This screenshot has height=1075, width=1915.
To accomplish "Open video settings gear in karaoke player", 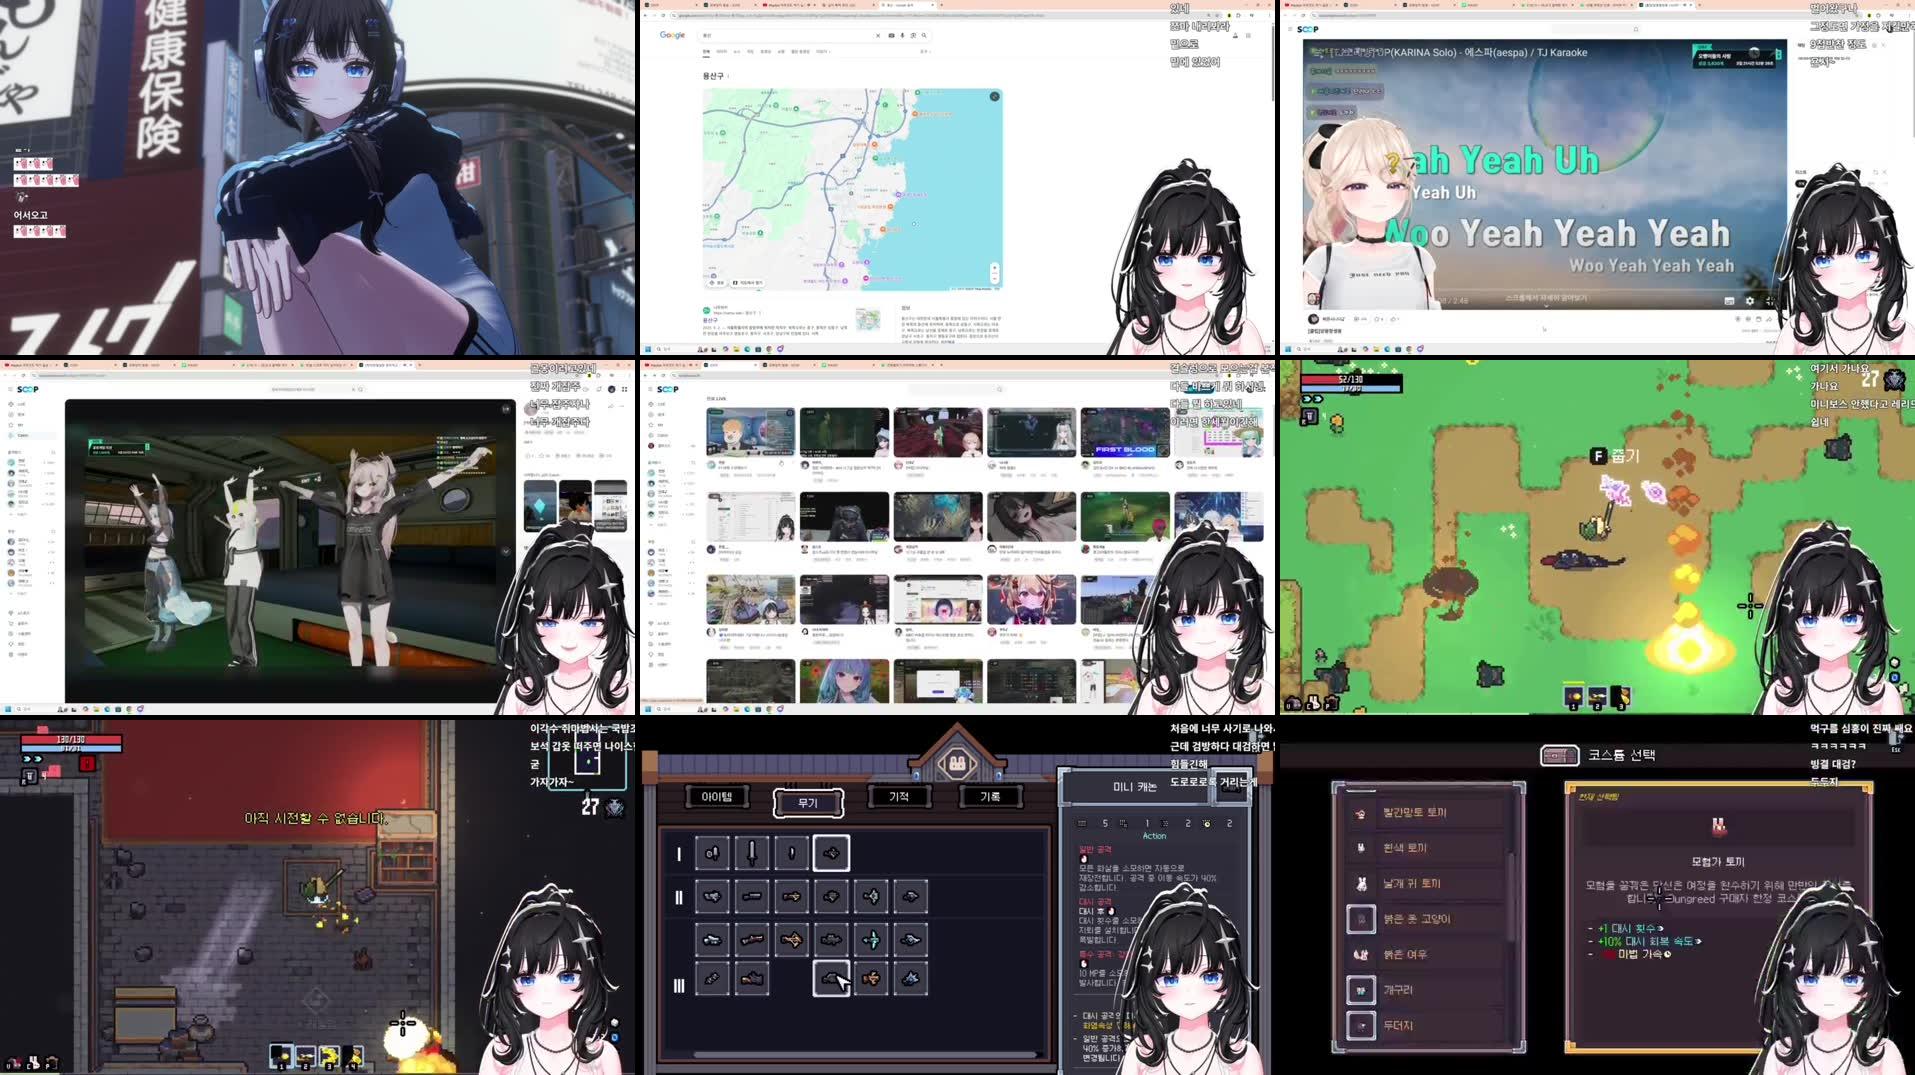I will [1749, 301].
